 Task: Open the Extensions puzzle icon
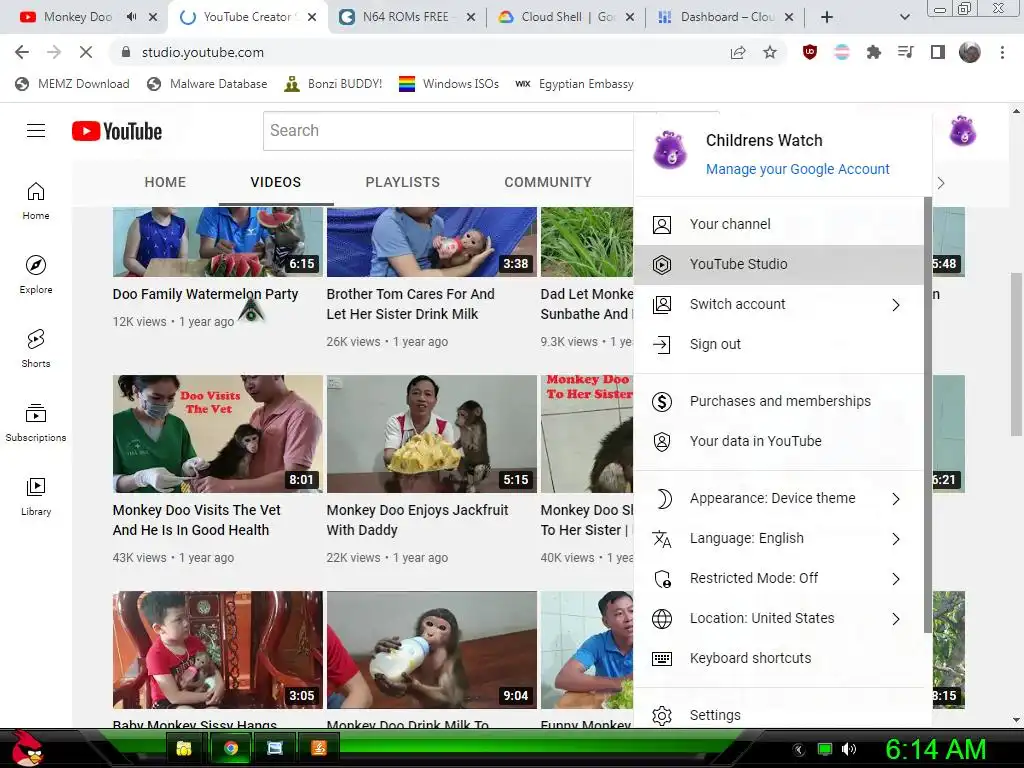(874, 52)
